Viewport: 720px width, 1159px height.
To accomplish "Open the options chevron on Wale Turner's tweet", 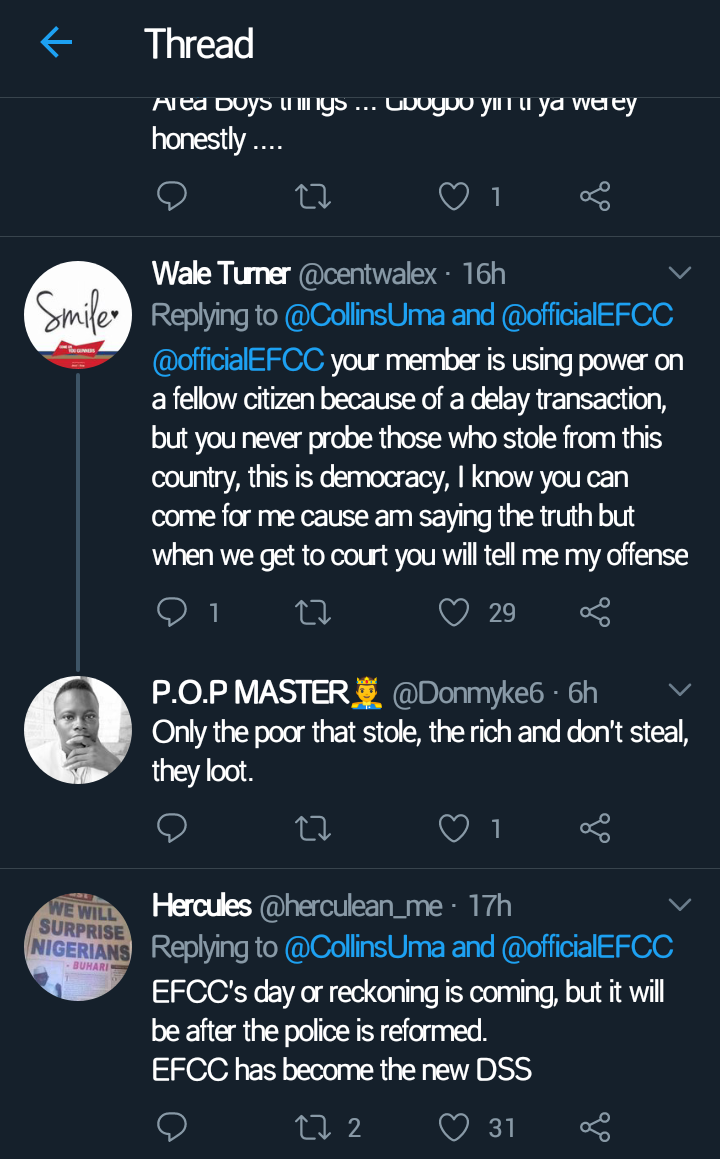I will pyautogui.click(x=680, y=273).
